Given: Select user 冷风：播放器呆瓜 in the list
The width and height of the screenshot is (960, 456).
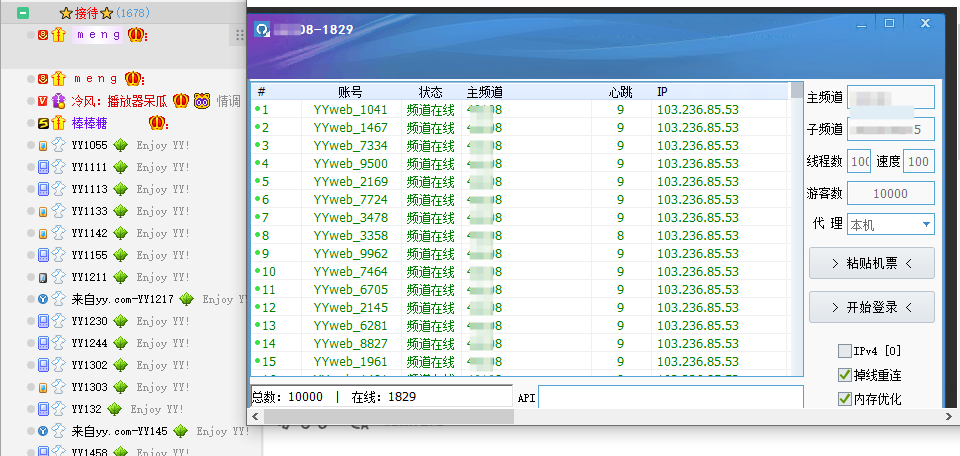Looking at the screenshot, I should [x=119, y=101].
